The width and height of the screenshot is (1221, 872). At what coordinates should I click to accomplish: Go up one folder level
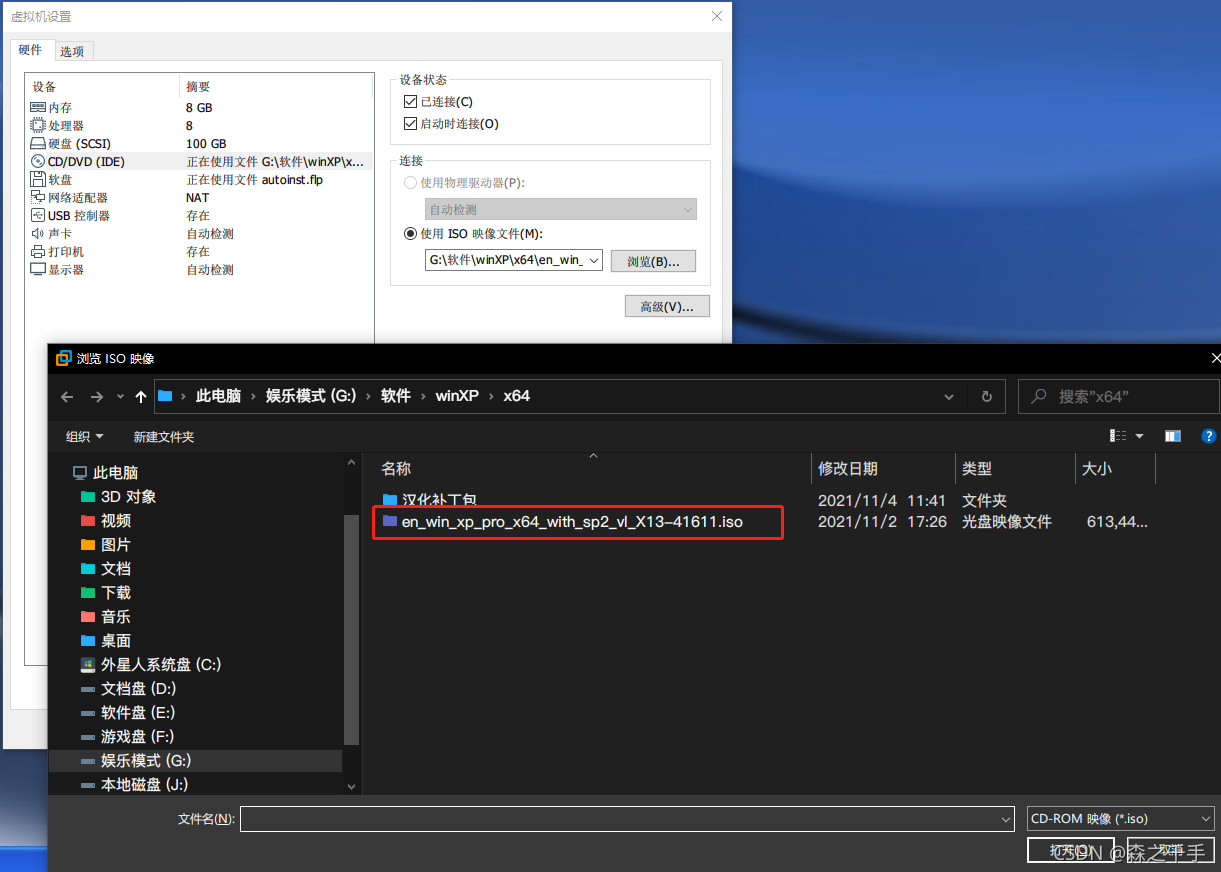coord(141,396)
